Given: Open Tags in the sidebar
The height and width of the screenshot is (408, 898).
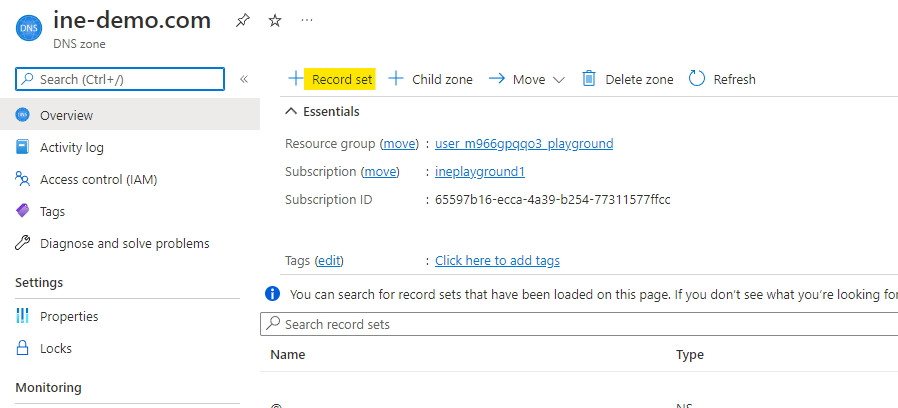Looking at the screenshot, I should [x=52, y=212].
